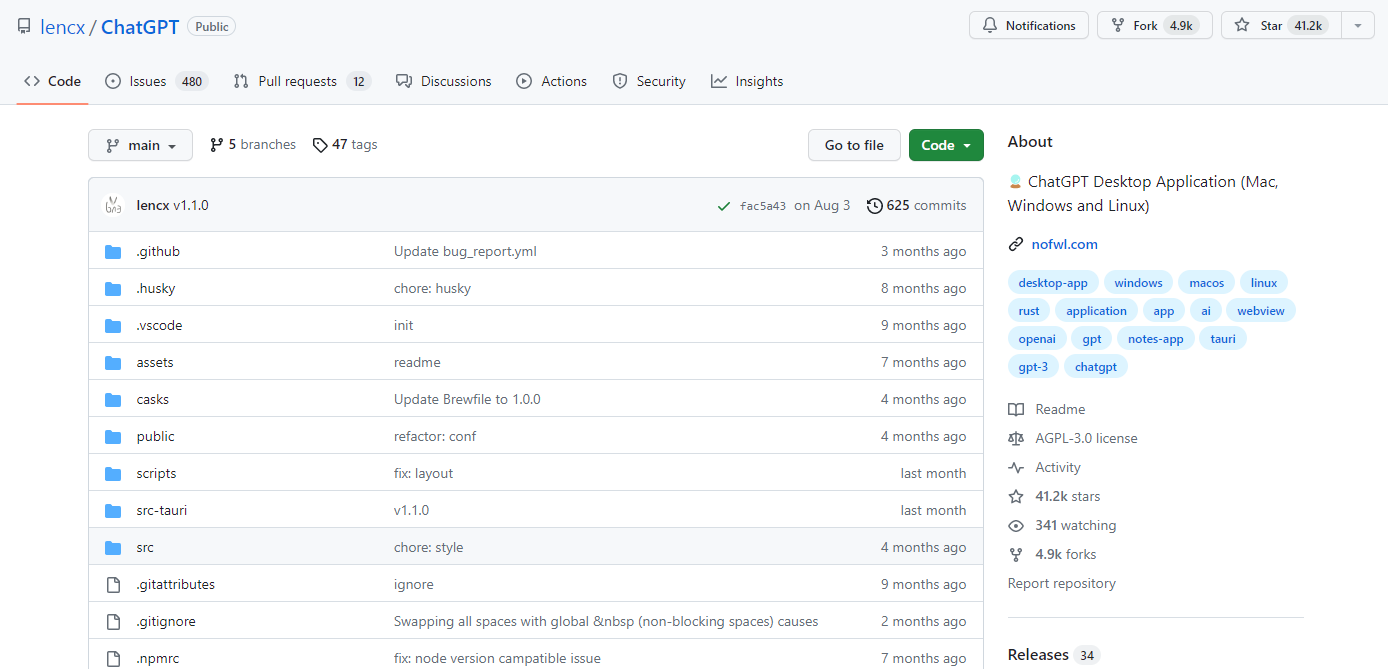Click the .github folder icon

(x=113, y=252)
